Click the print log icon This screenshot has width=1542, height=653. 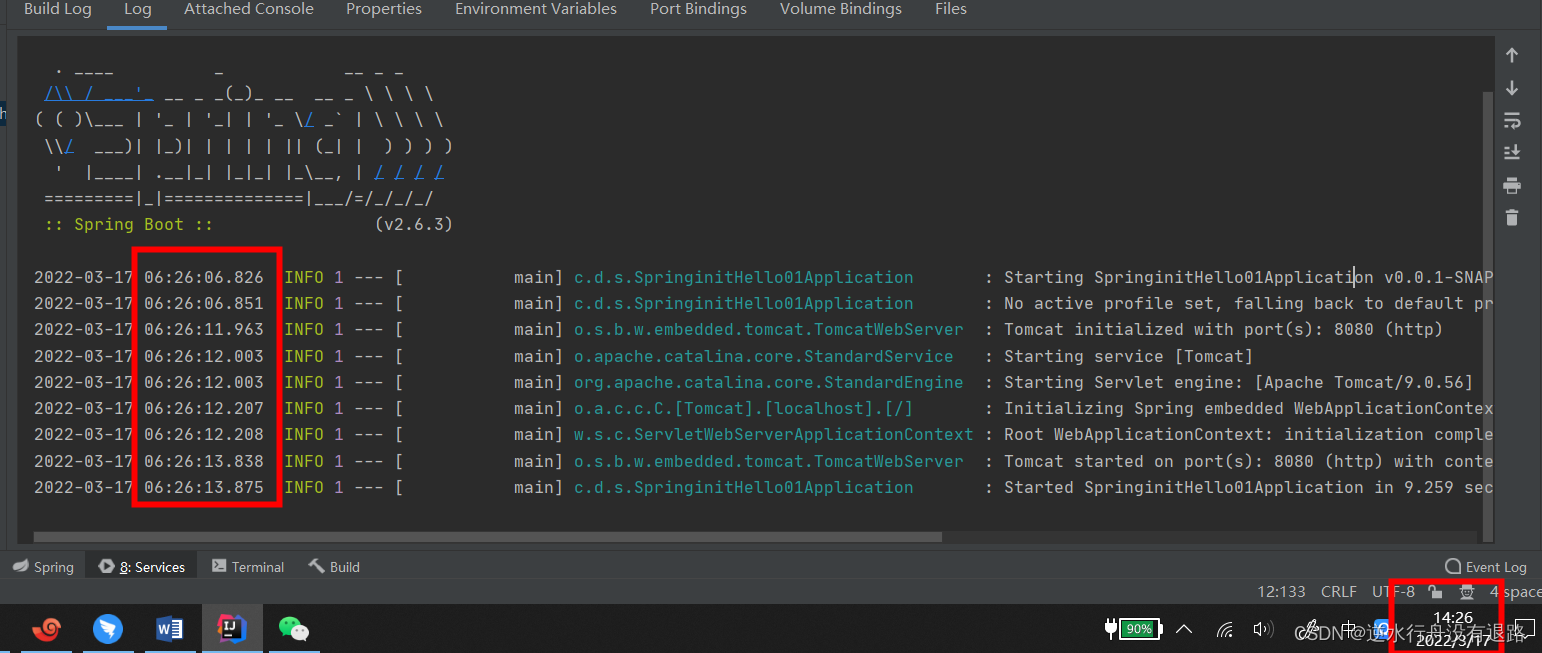click(x=1511, y=185)
